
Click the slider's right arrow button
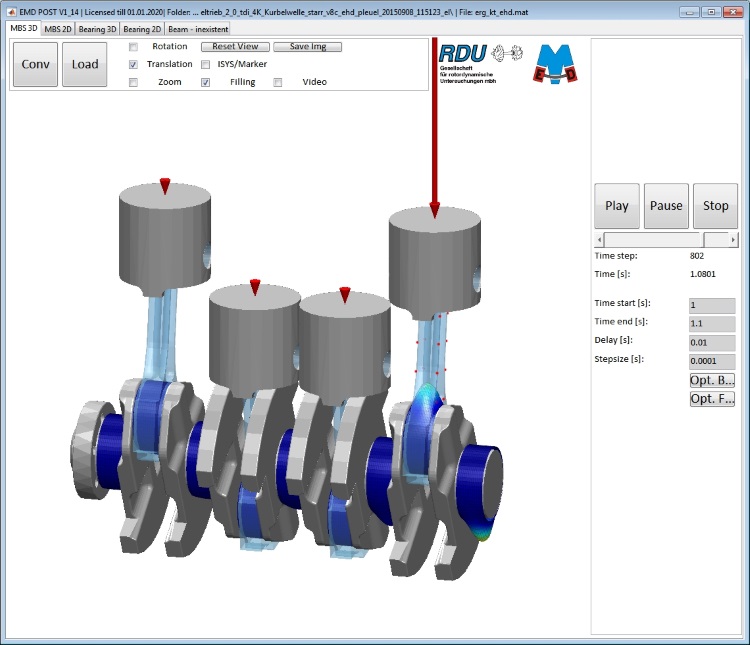tap(734, 240)
